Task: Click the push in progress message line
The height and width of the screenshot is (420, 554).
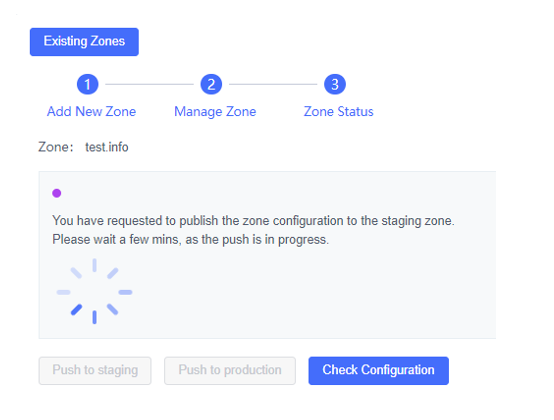Action: coord(190,239)
